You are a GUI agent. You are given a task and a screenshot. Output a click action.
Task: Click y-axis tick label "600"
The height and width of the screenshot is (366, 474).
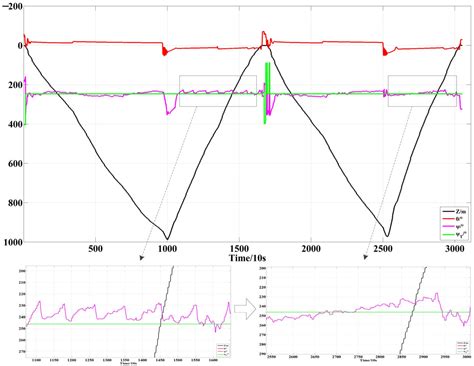[x=15, y=163]
